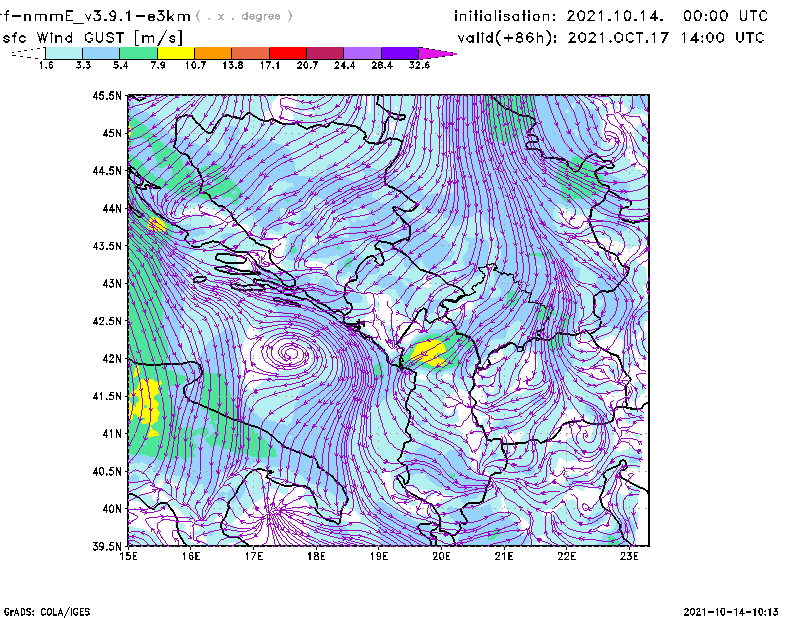Viewport: 800px width, 618px height.
Task: Click the 18E longitude label
Action: 316,556
